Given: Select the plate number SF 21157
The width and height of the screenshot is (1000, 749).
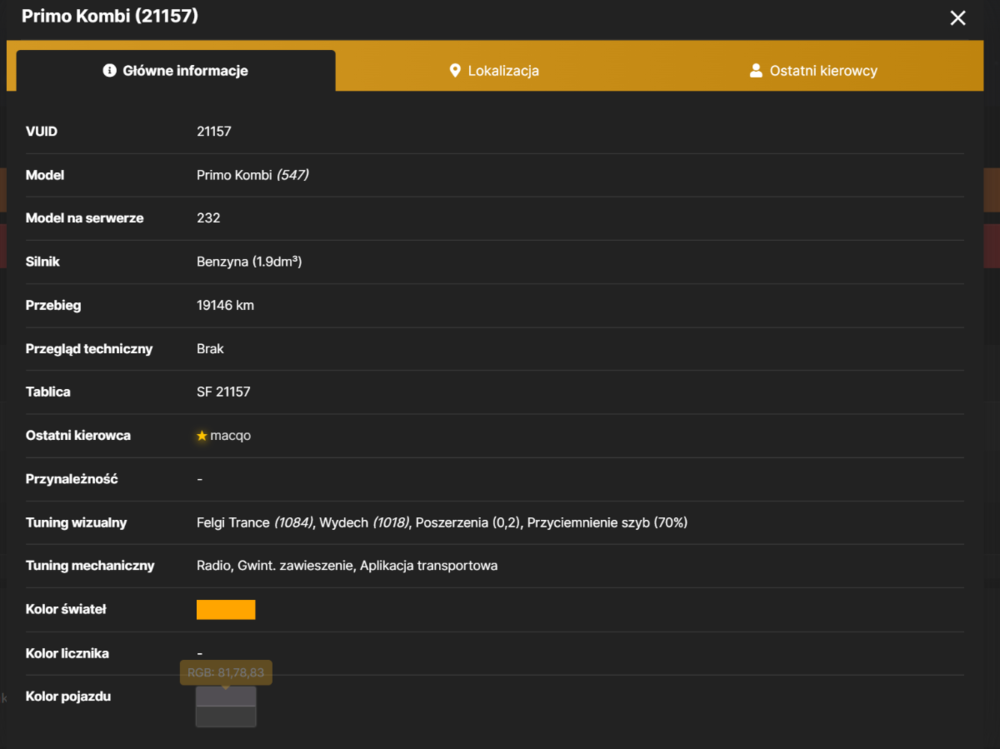Looking at the screenshot, I should click(223, 392).
